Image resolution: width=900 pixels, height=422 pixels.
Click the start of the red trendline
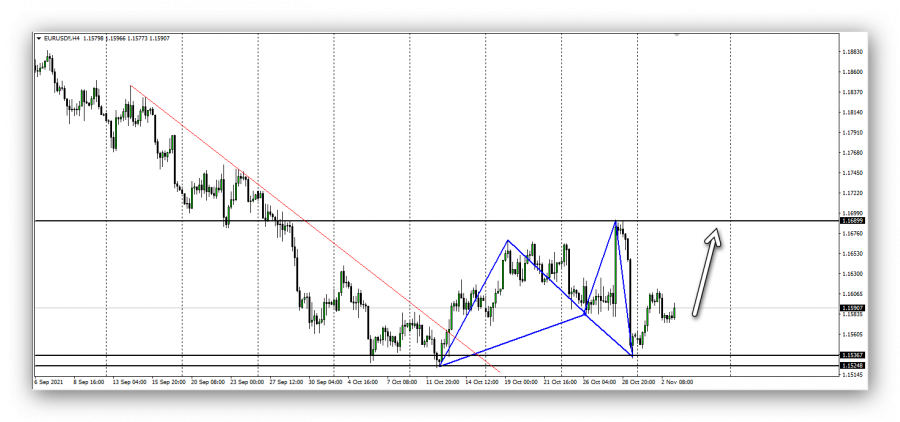coord(131,87)
